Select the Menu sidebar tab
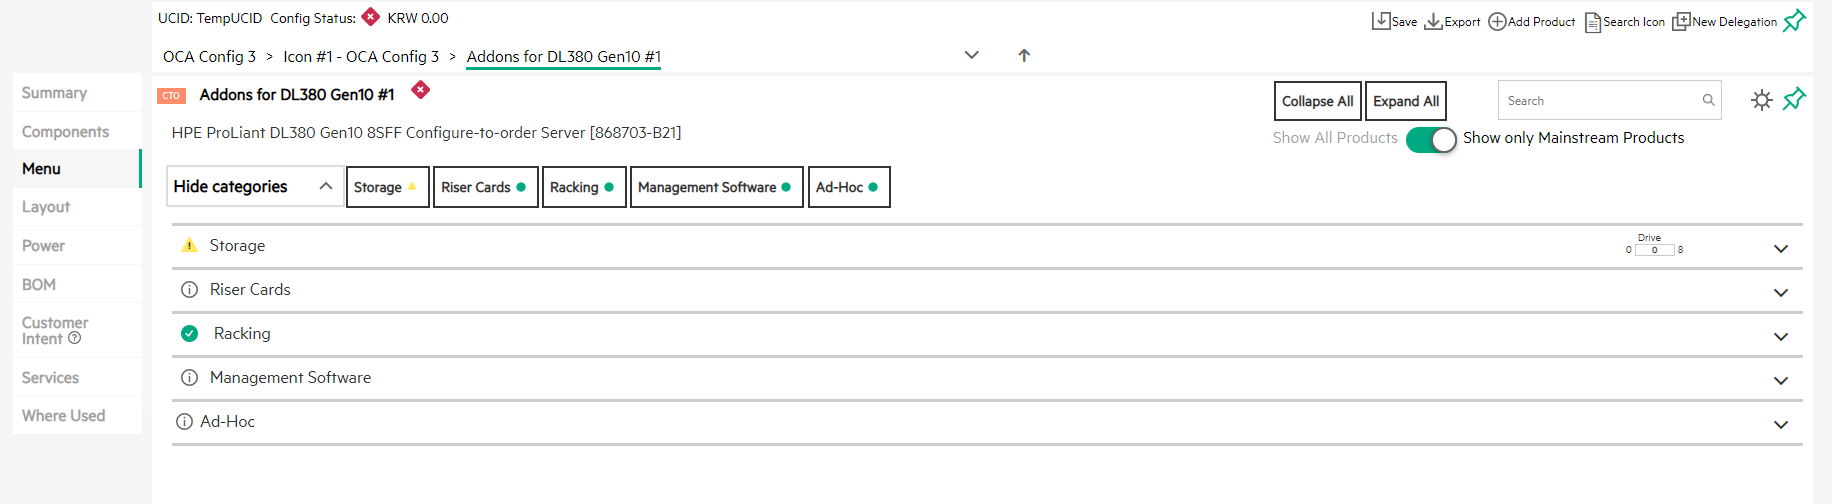Viewport: 1832px width, 504px height. pos(77,169)
